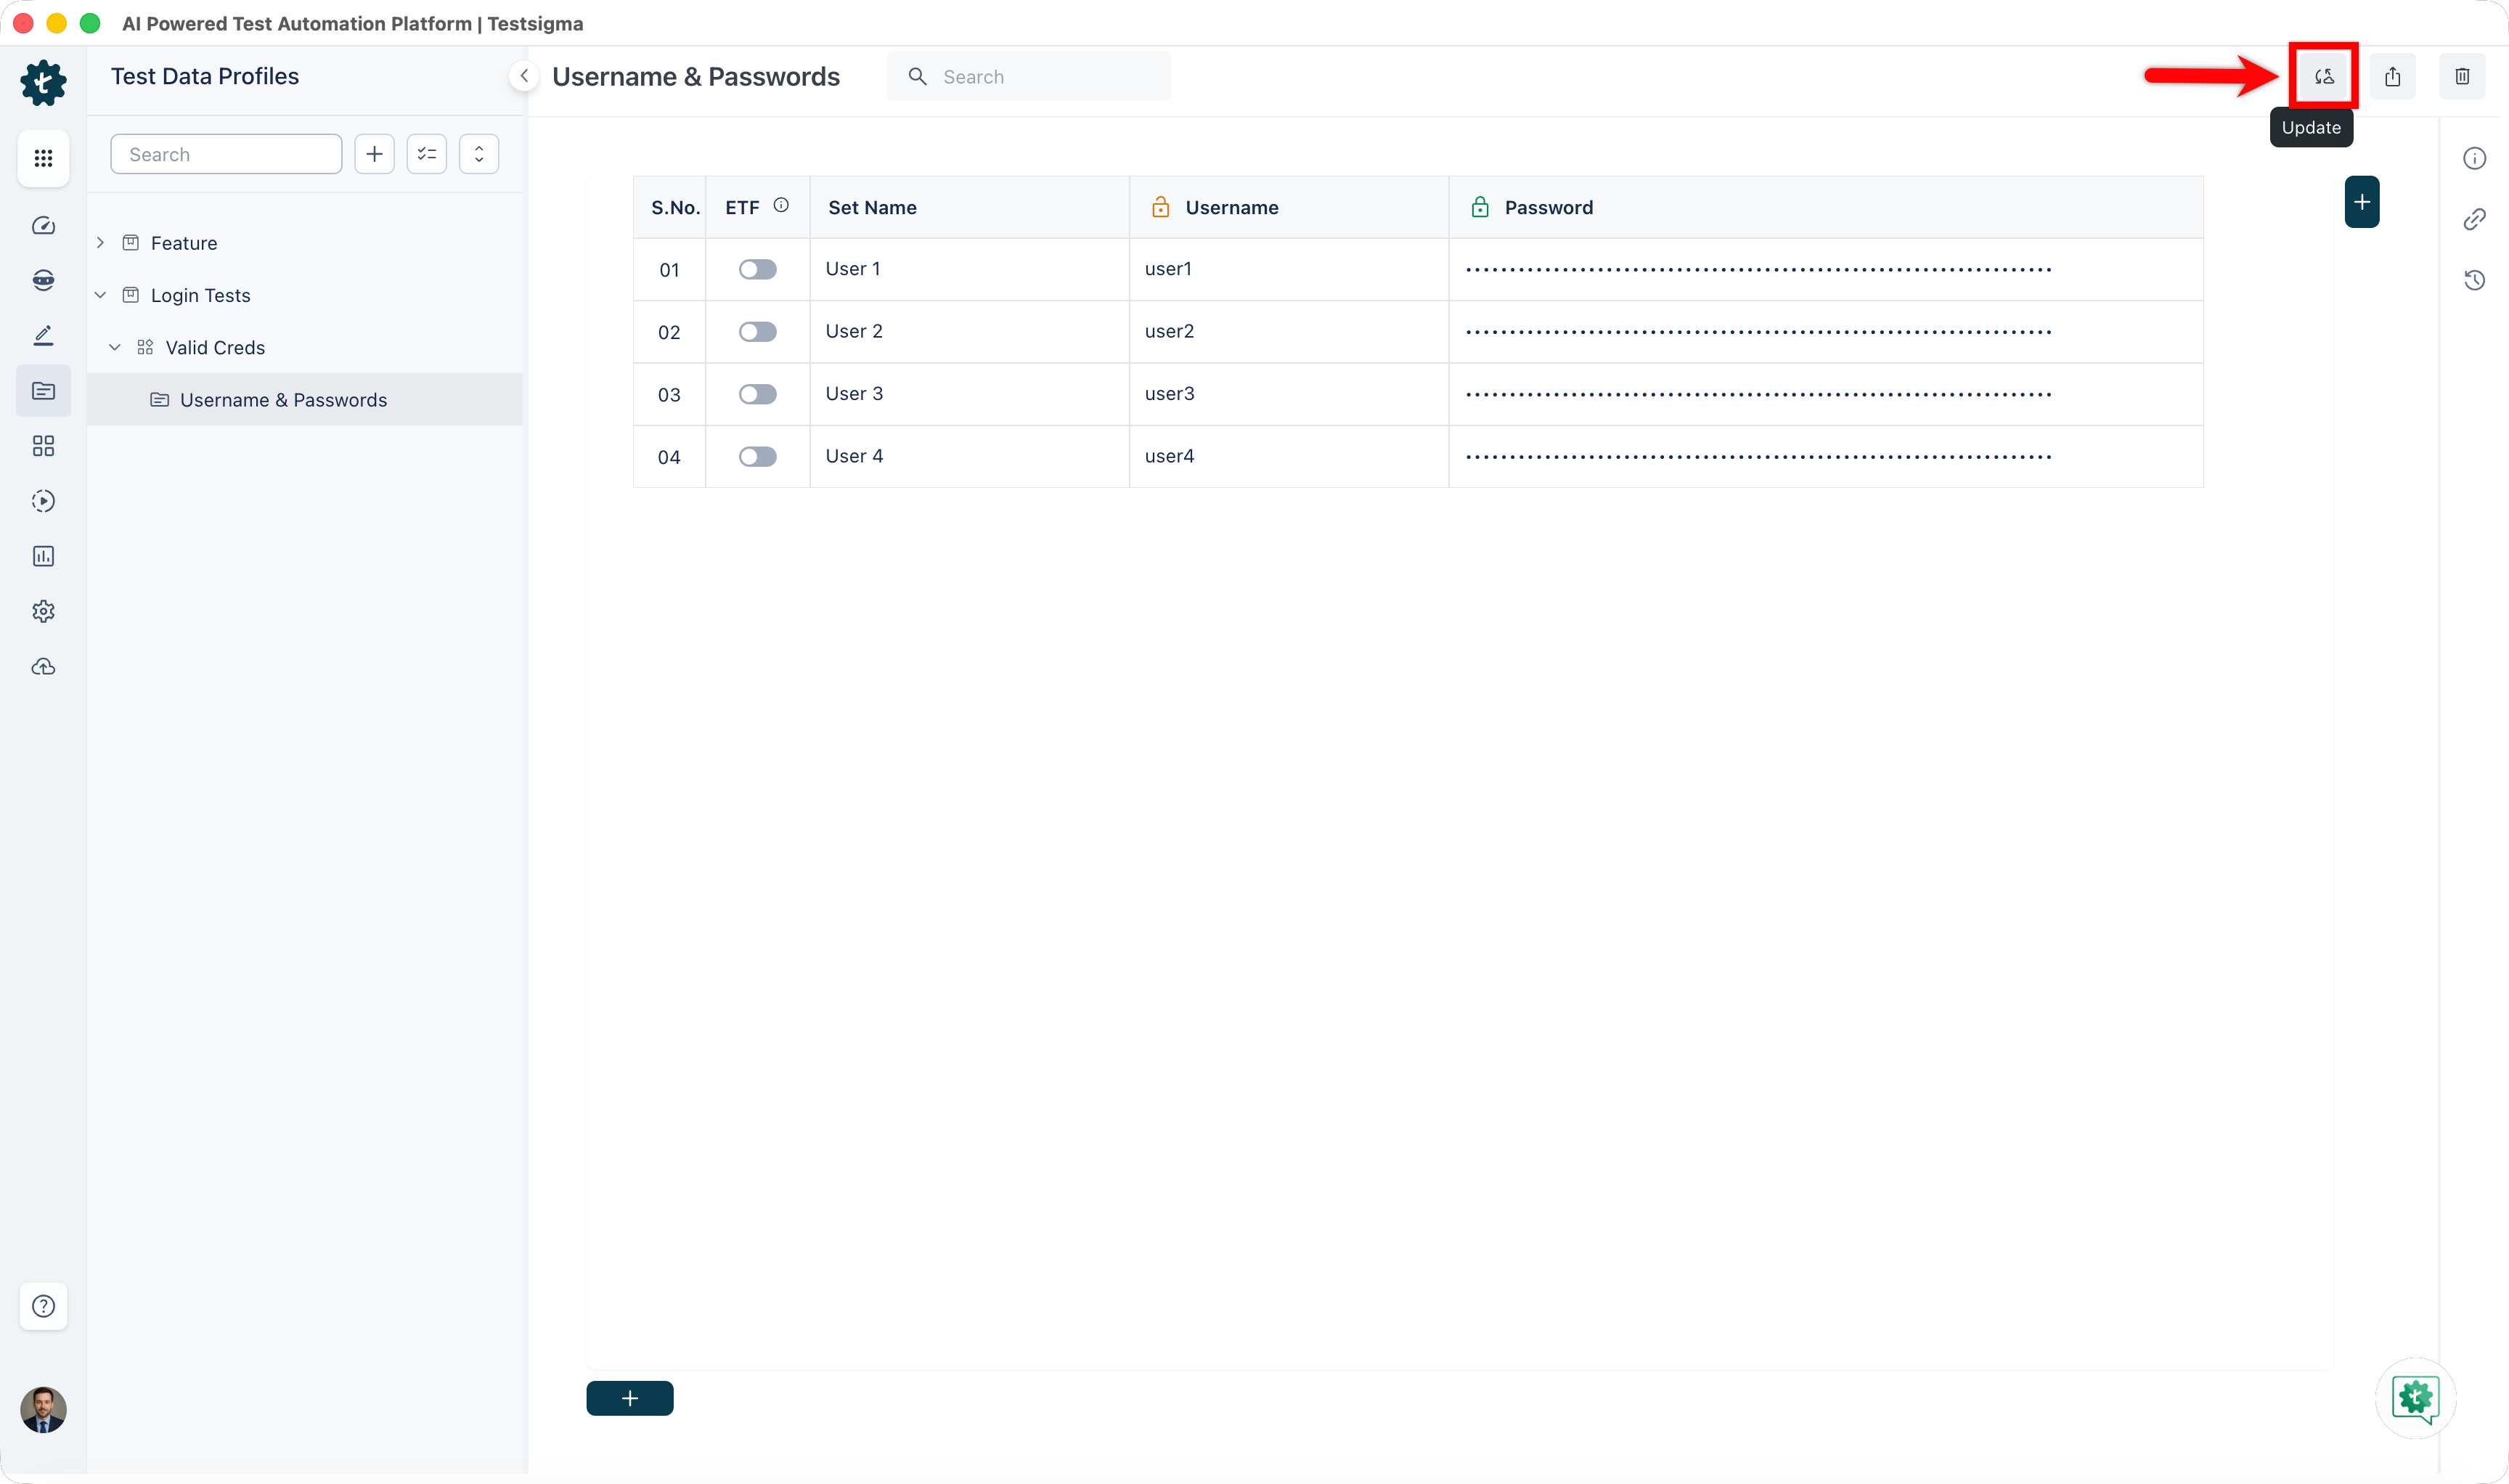Click the Test Data Profiles search field
The image size is (2509, 1484).
coord(226,154)
